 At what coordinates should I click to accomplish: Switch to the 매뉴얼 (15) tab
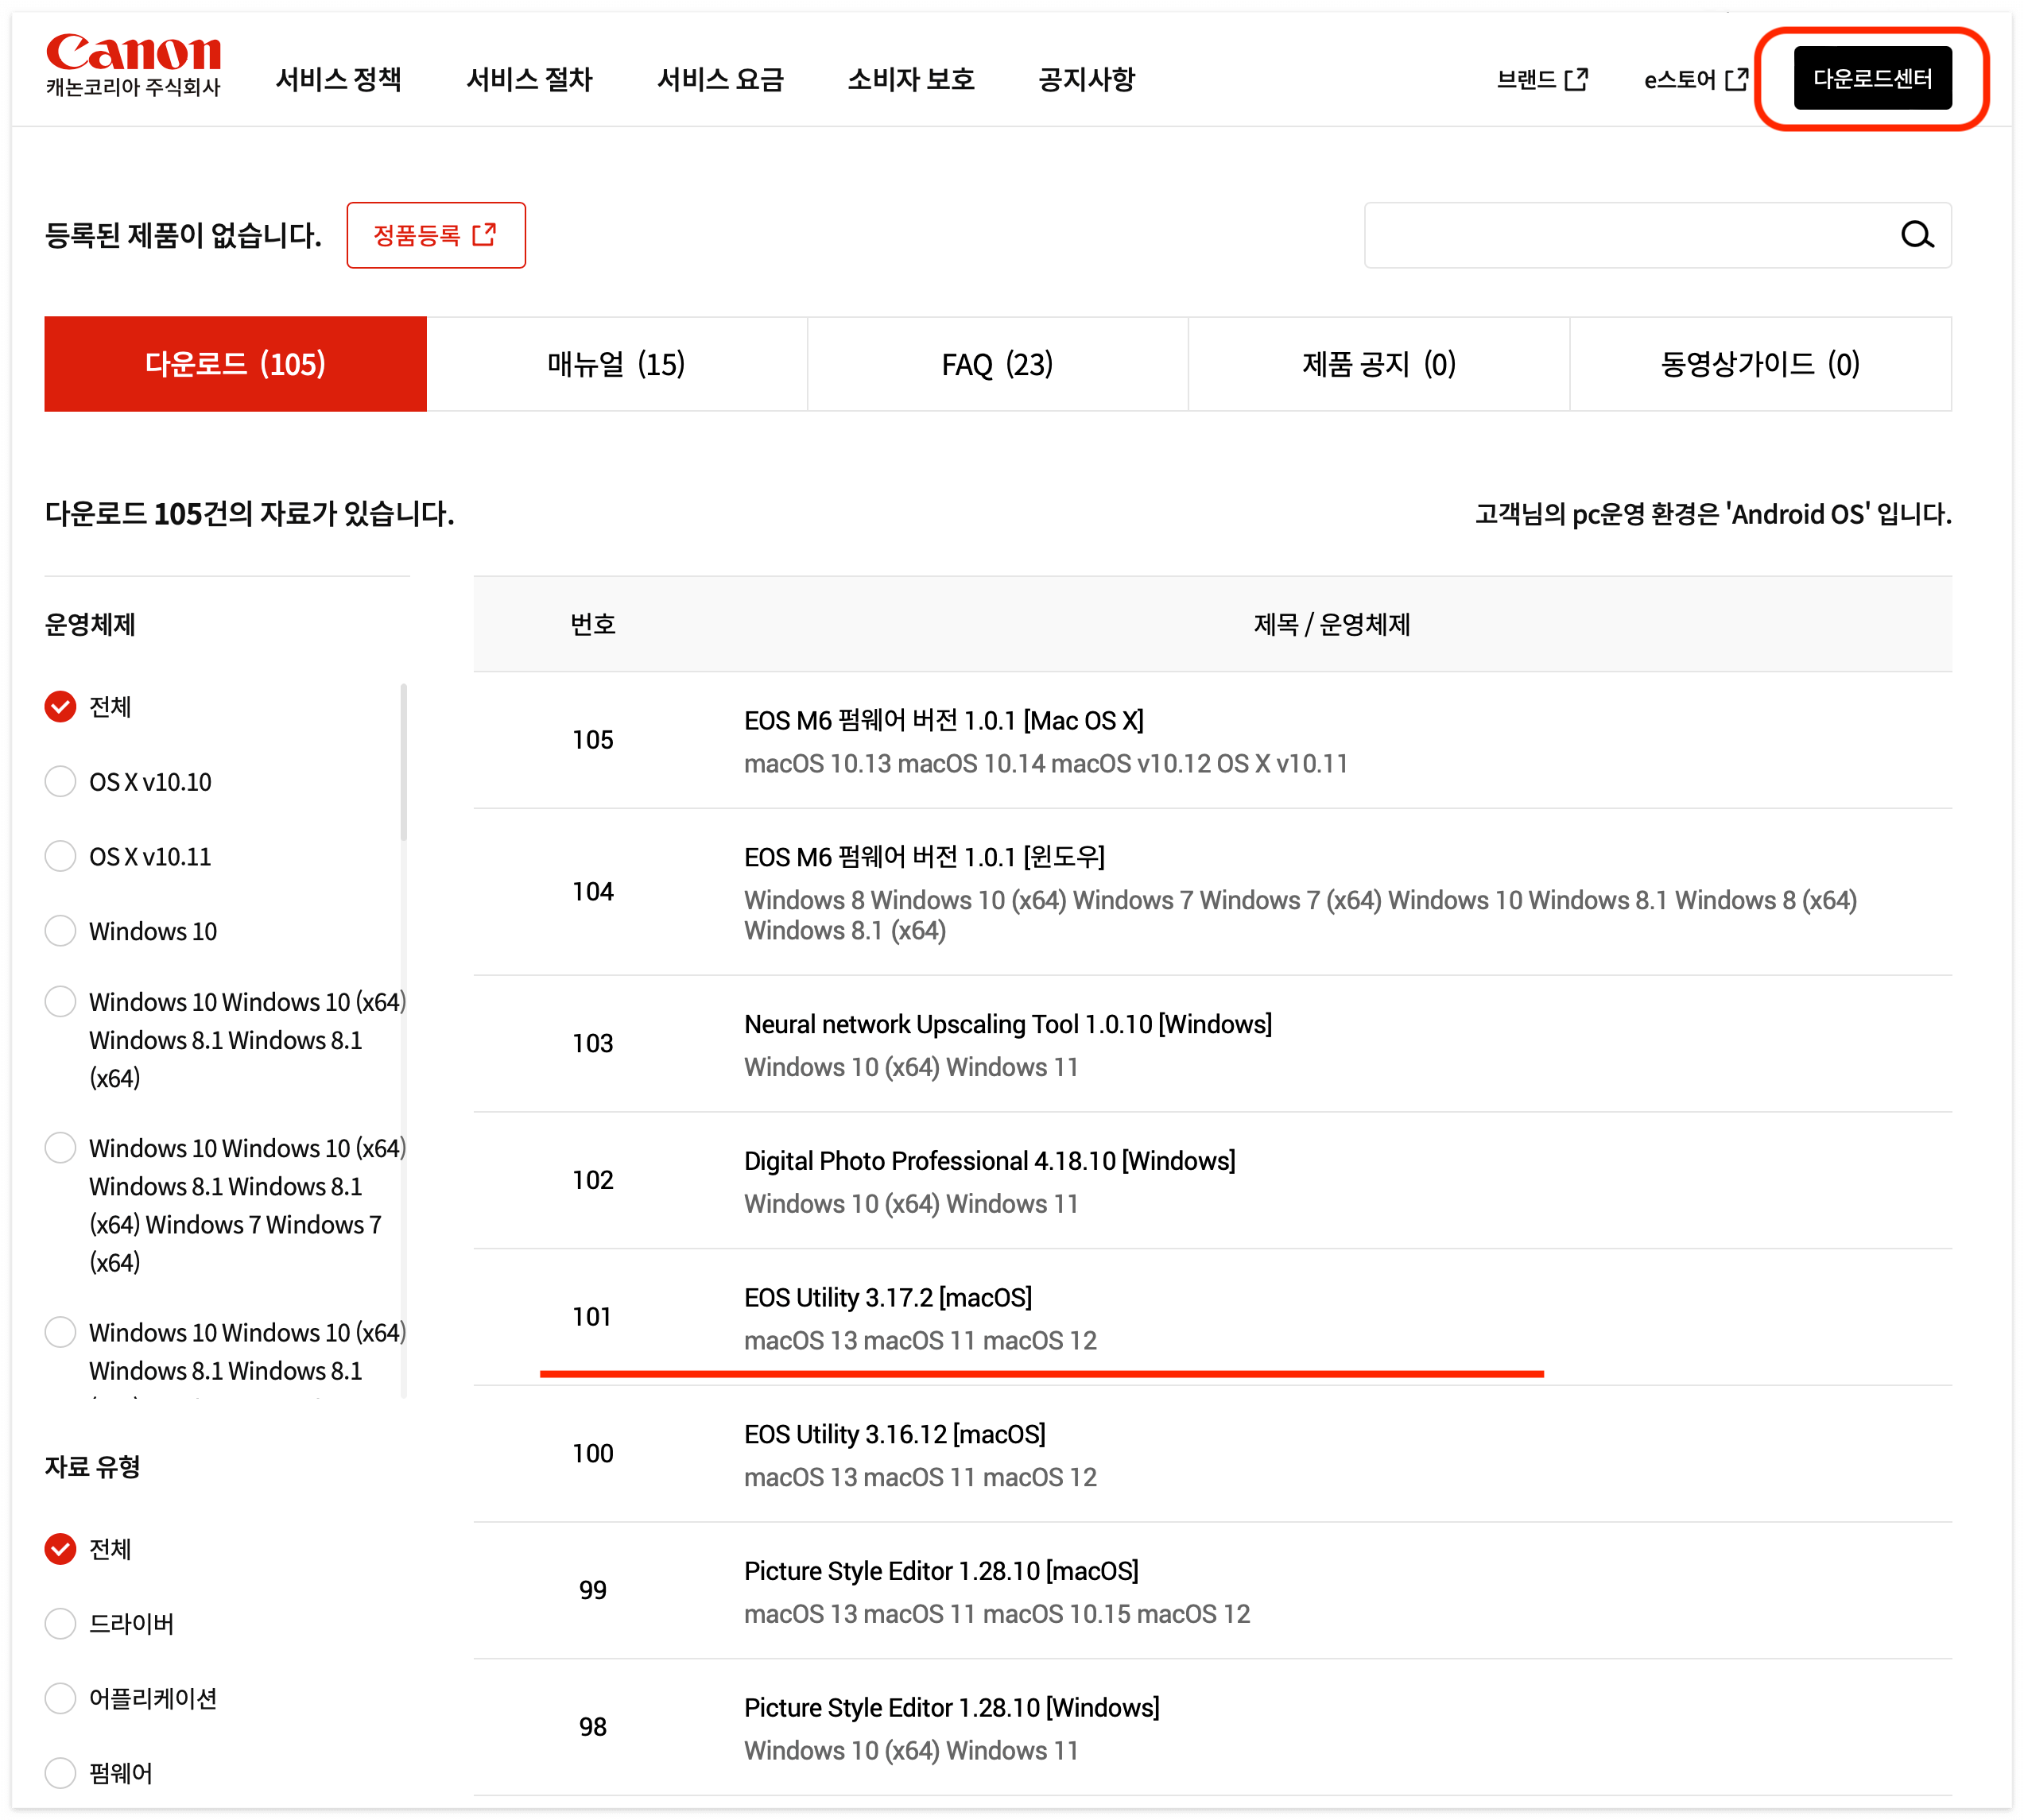click(x=616, y=364)
